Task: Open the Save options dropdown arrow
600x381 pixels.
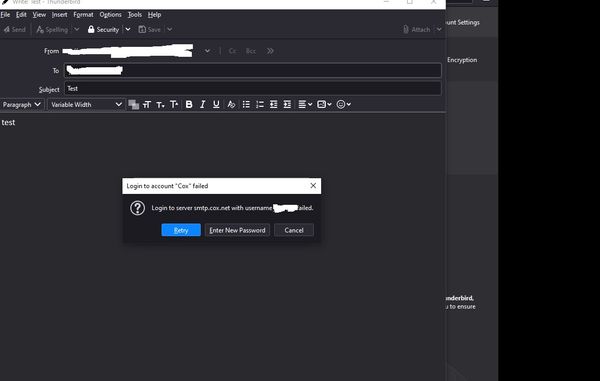Action: 170,29
